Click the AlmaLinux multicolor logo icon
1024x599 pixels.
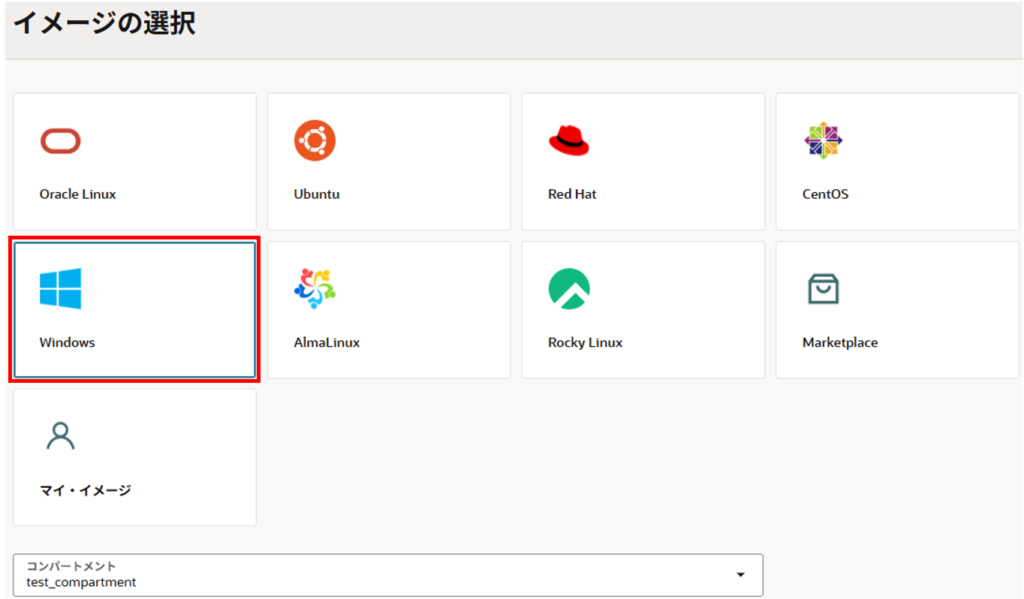[314, 289]
